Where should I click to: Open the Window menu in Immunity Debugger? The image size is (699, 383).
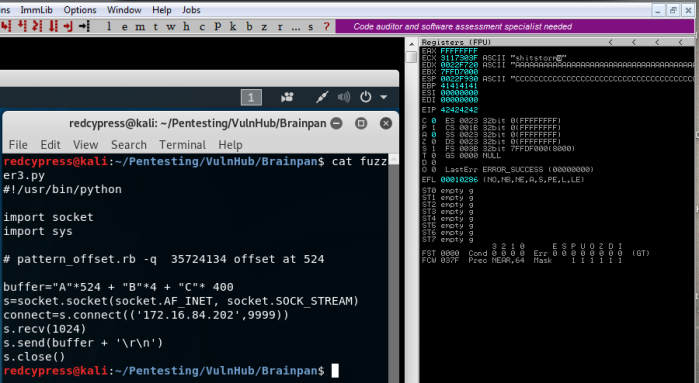click(x=124, y=9)
